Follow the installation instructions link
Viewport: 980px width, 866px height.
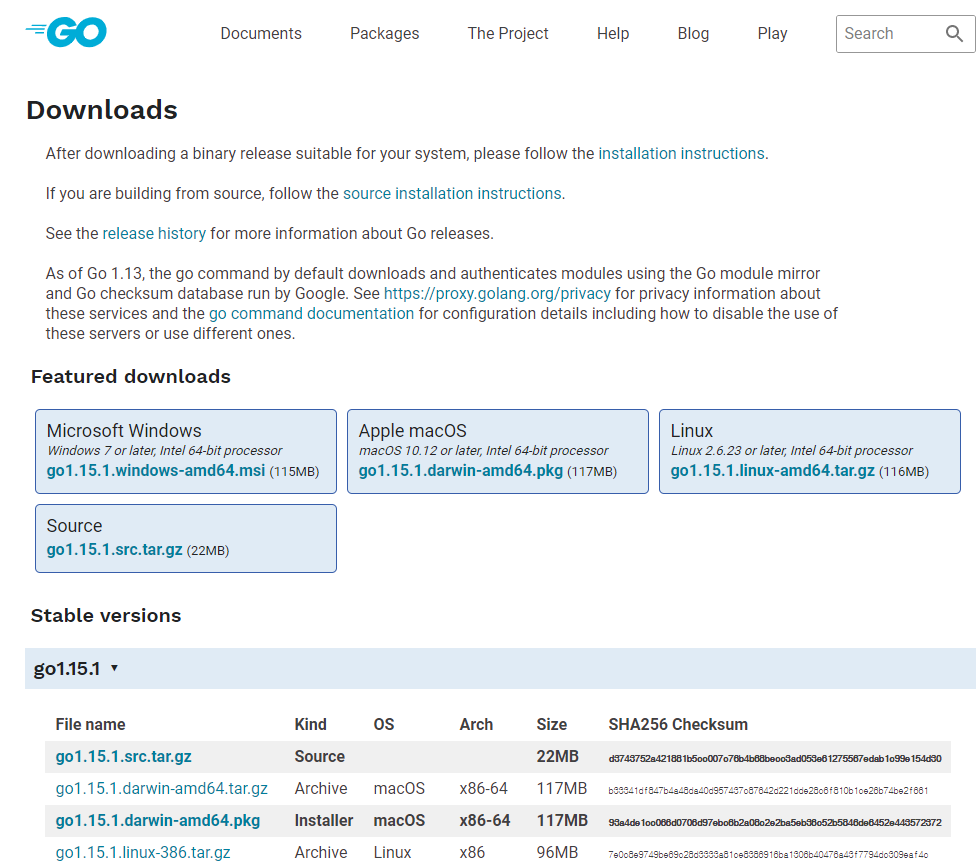click(681, 154)
